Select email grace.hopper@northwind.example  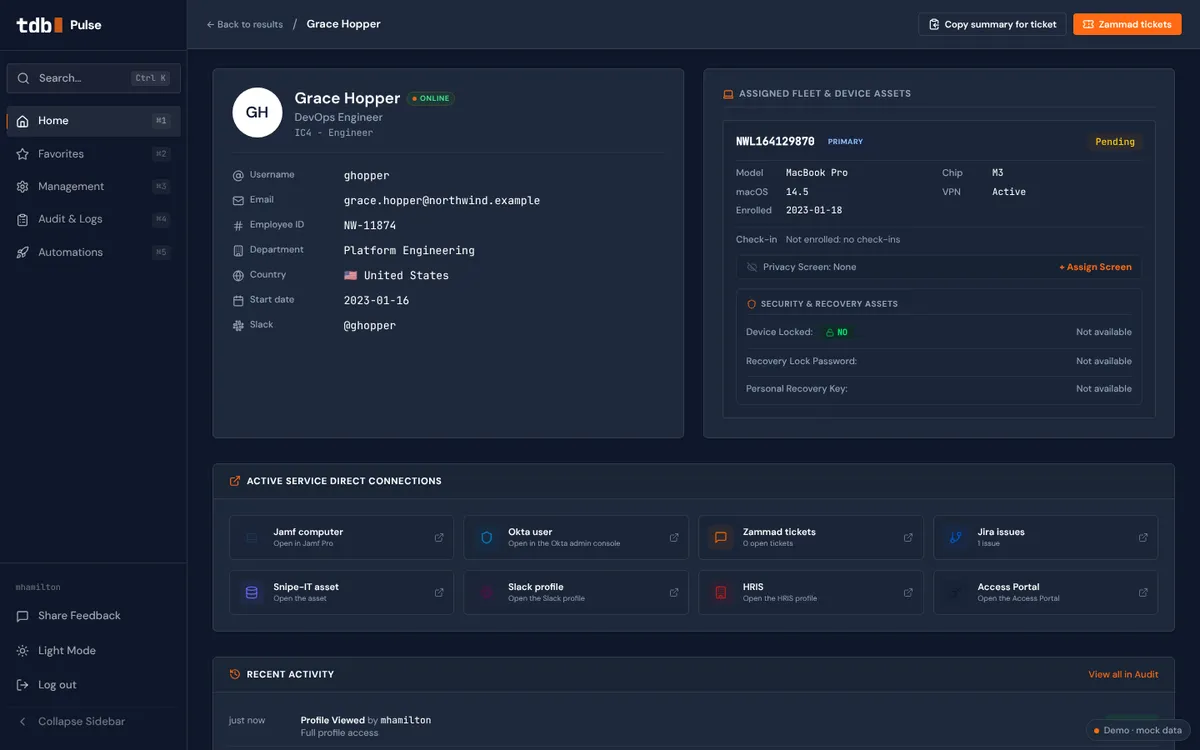point(442,201)
